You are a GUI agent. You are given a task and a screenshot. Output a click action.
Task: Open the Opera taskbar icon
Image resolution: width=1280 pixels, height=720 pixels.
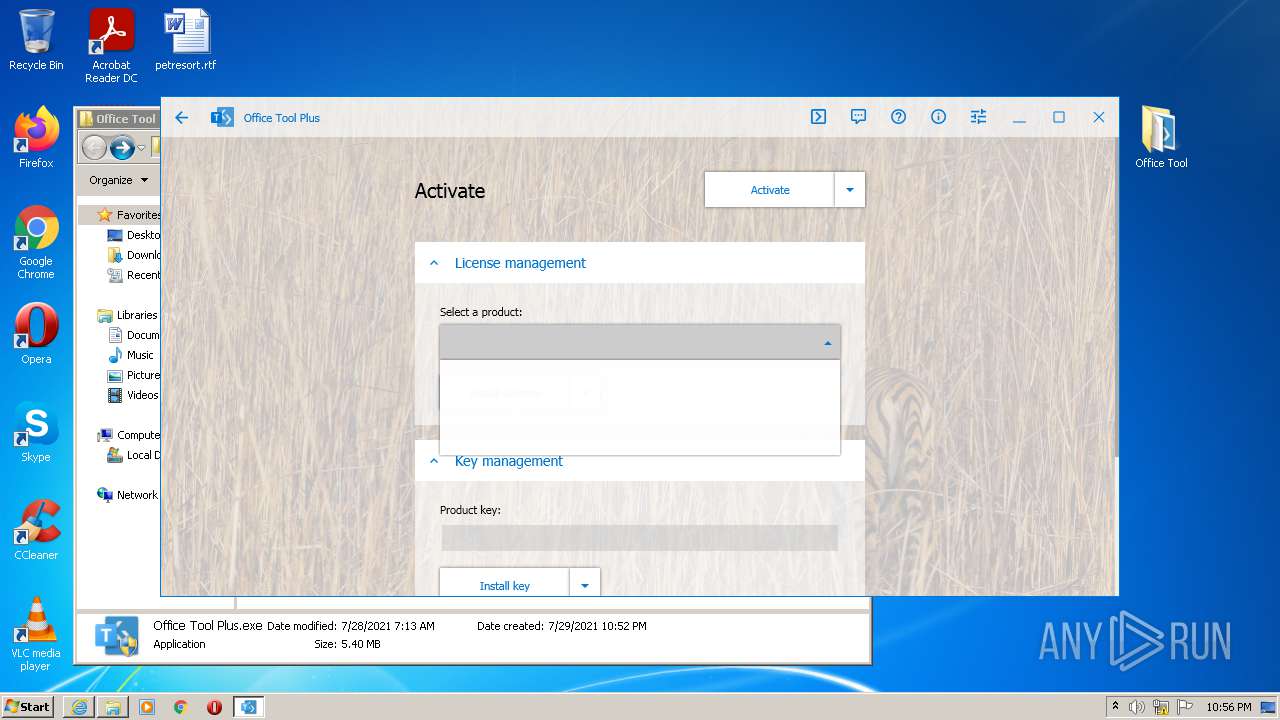pos(214,707)
